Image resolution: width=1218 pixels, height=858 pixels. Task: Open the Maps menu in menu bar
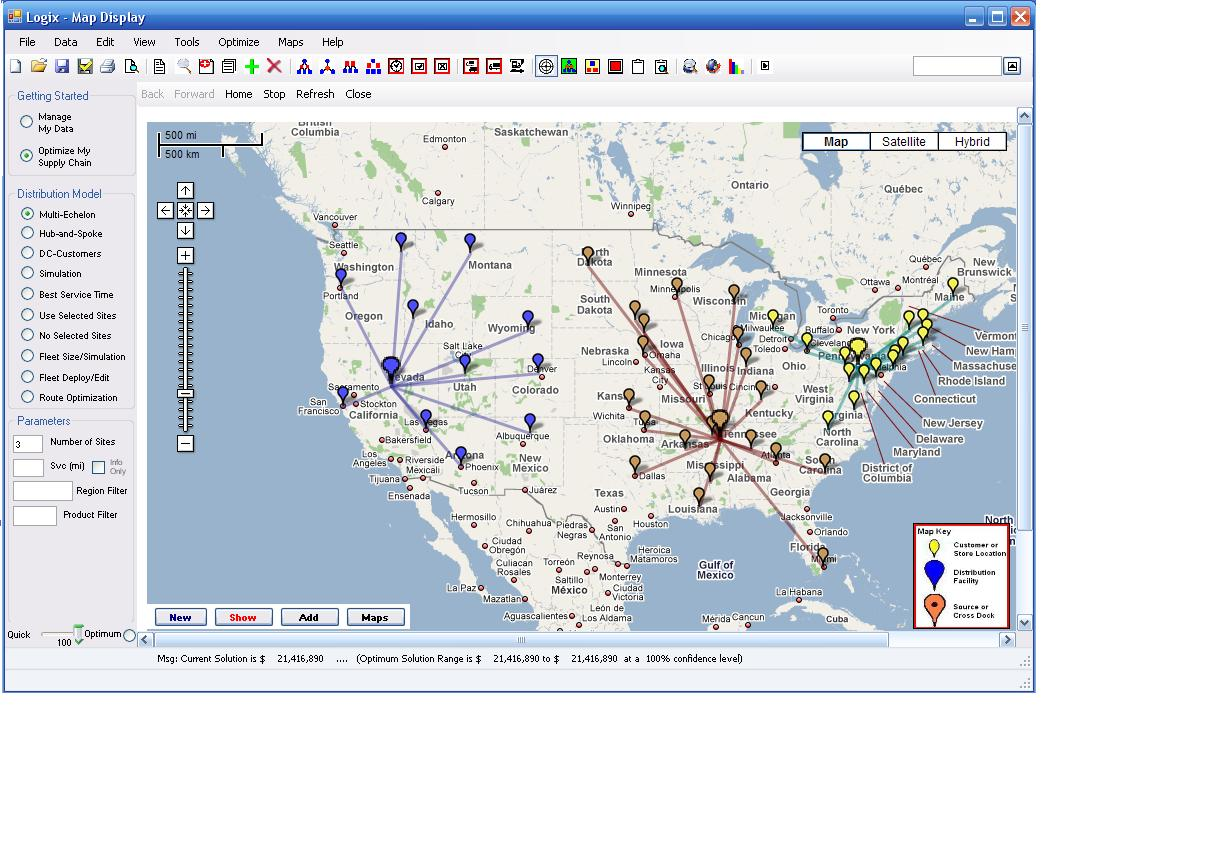290,42
